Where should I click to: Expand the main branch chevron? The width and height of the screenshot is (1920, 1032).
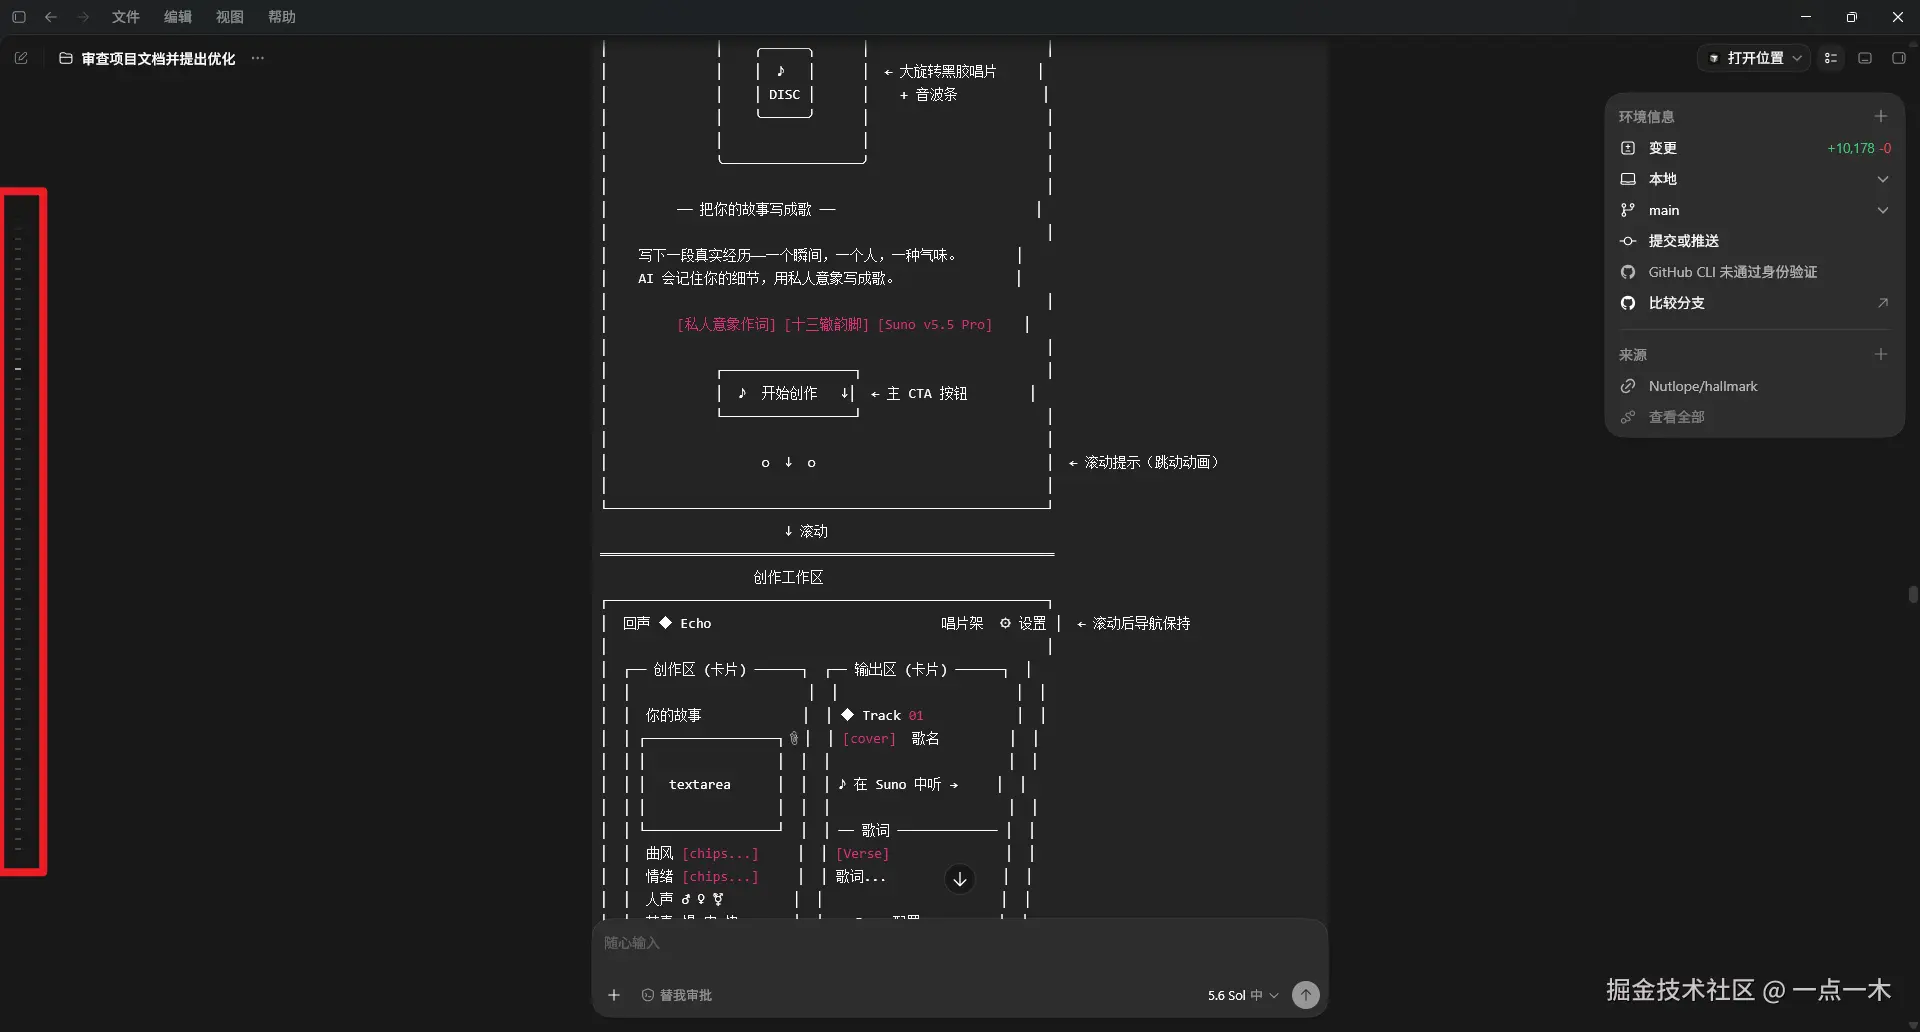pos(1883,210)
